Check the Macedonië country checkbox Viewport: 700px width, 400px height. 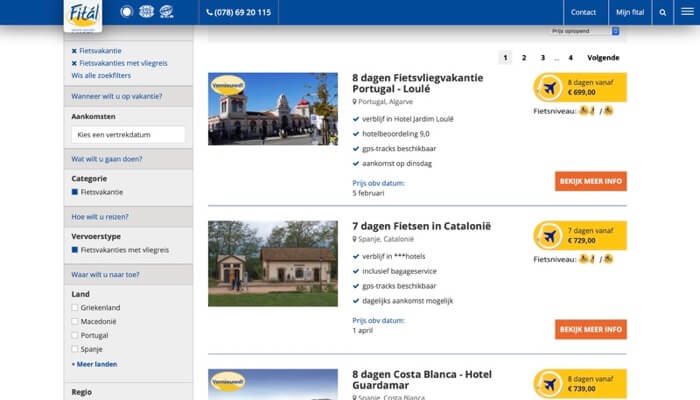pyautogui.click(x=75, y=321)
